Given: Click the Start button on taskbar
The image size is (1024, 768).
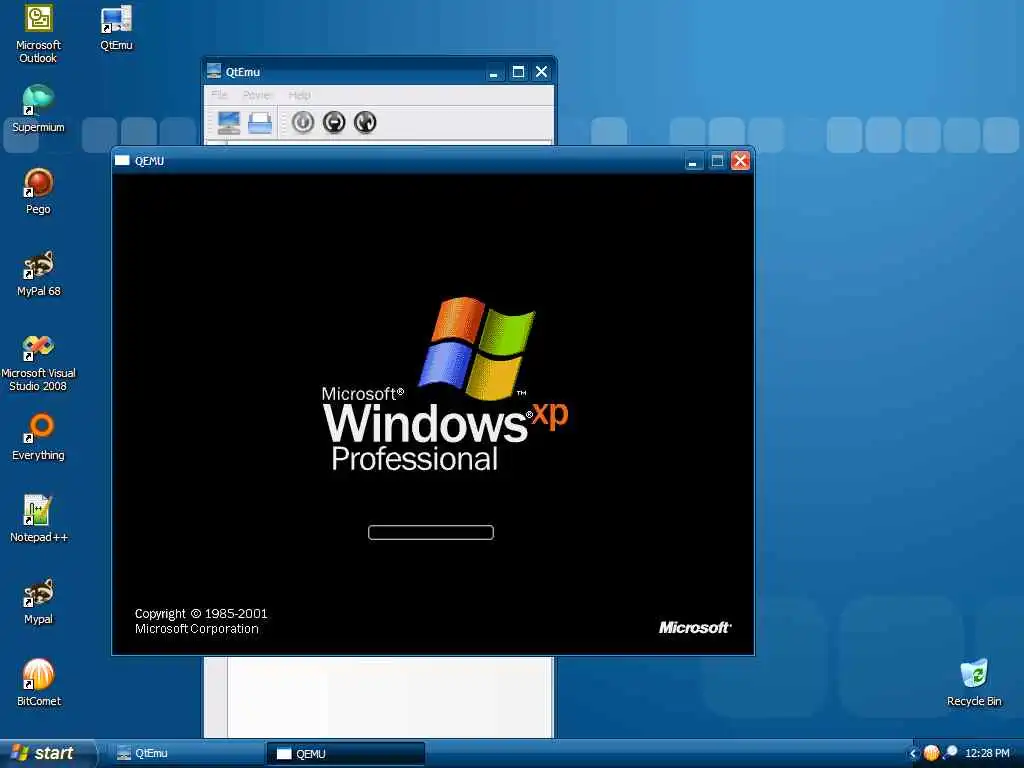Looking at the screenshot, I should (x=47, y=753).
